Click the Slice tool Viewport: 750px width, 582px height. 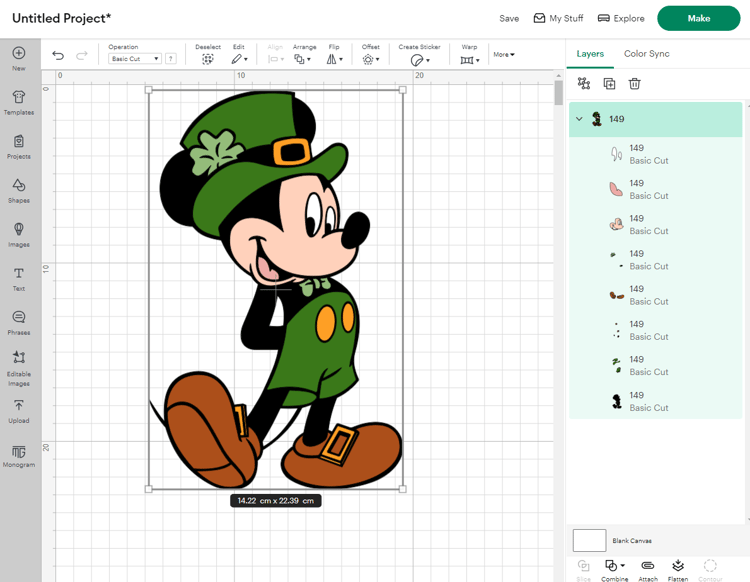[584, 570]
